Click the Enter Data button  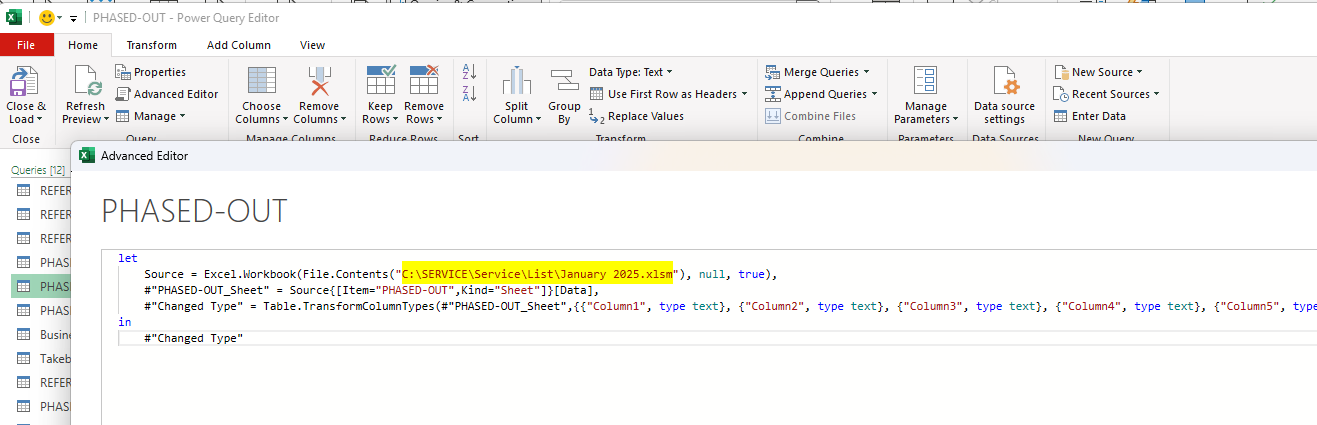(1089, 116)
